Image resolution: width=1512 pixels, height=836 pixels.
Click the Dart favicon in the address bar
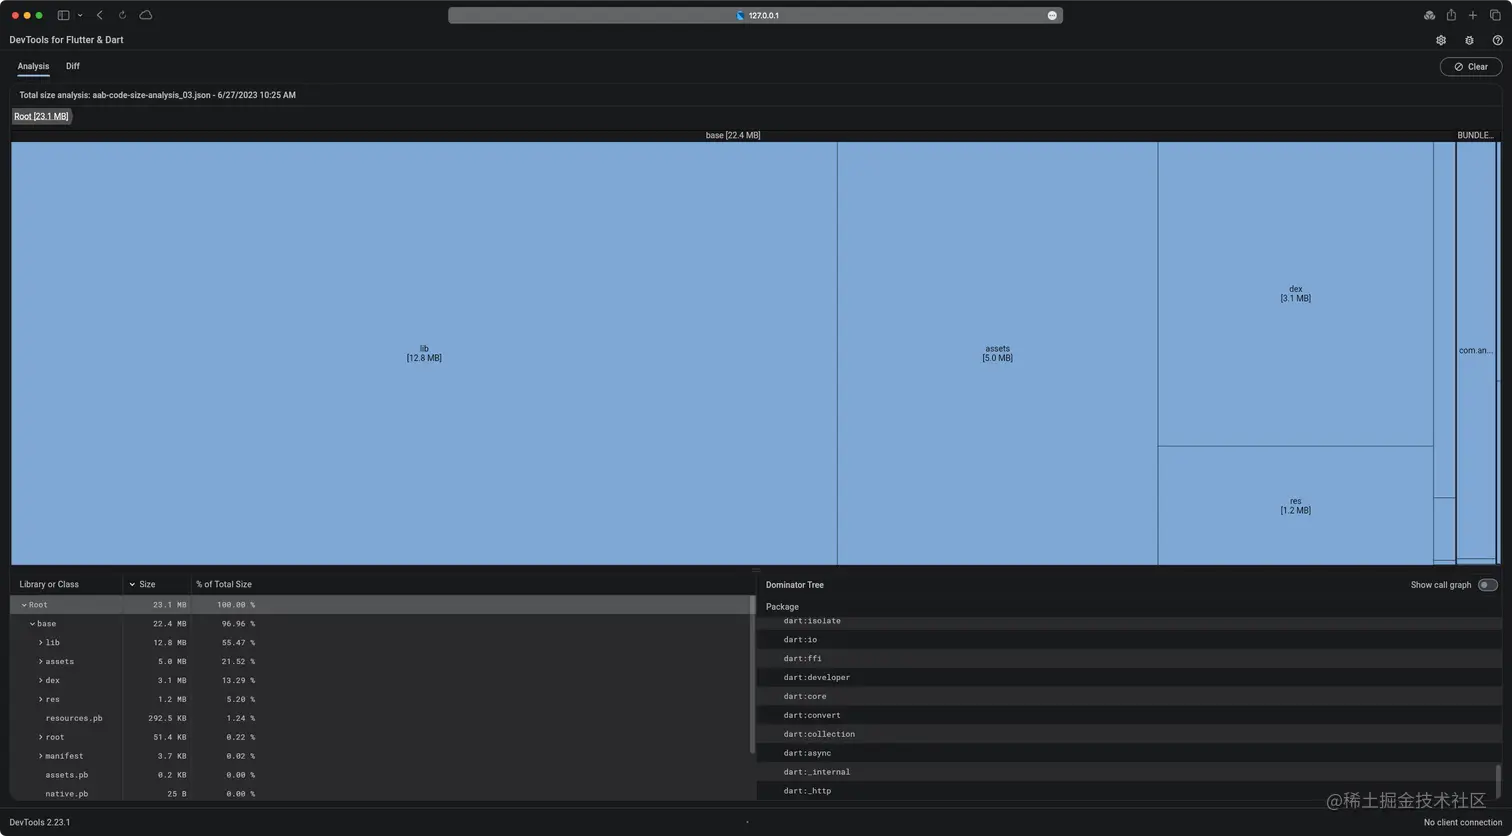pos(740,15)
